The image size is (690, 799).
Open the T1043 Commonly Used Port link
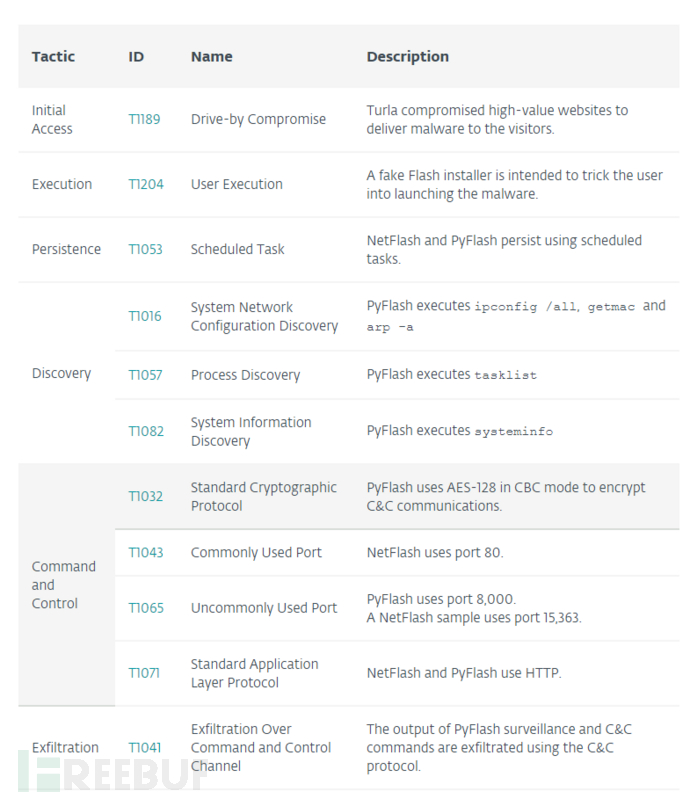click(145, 553)
